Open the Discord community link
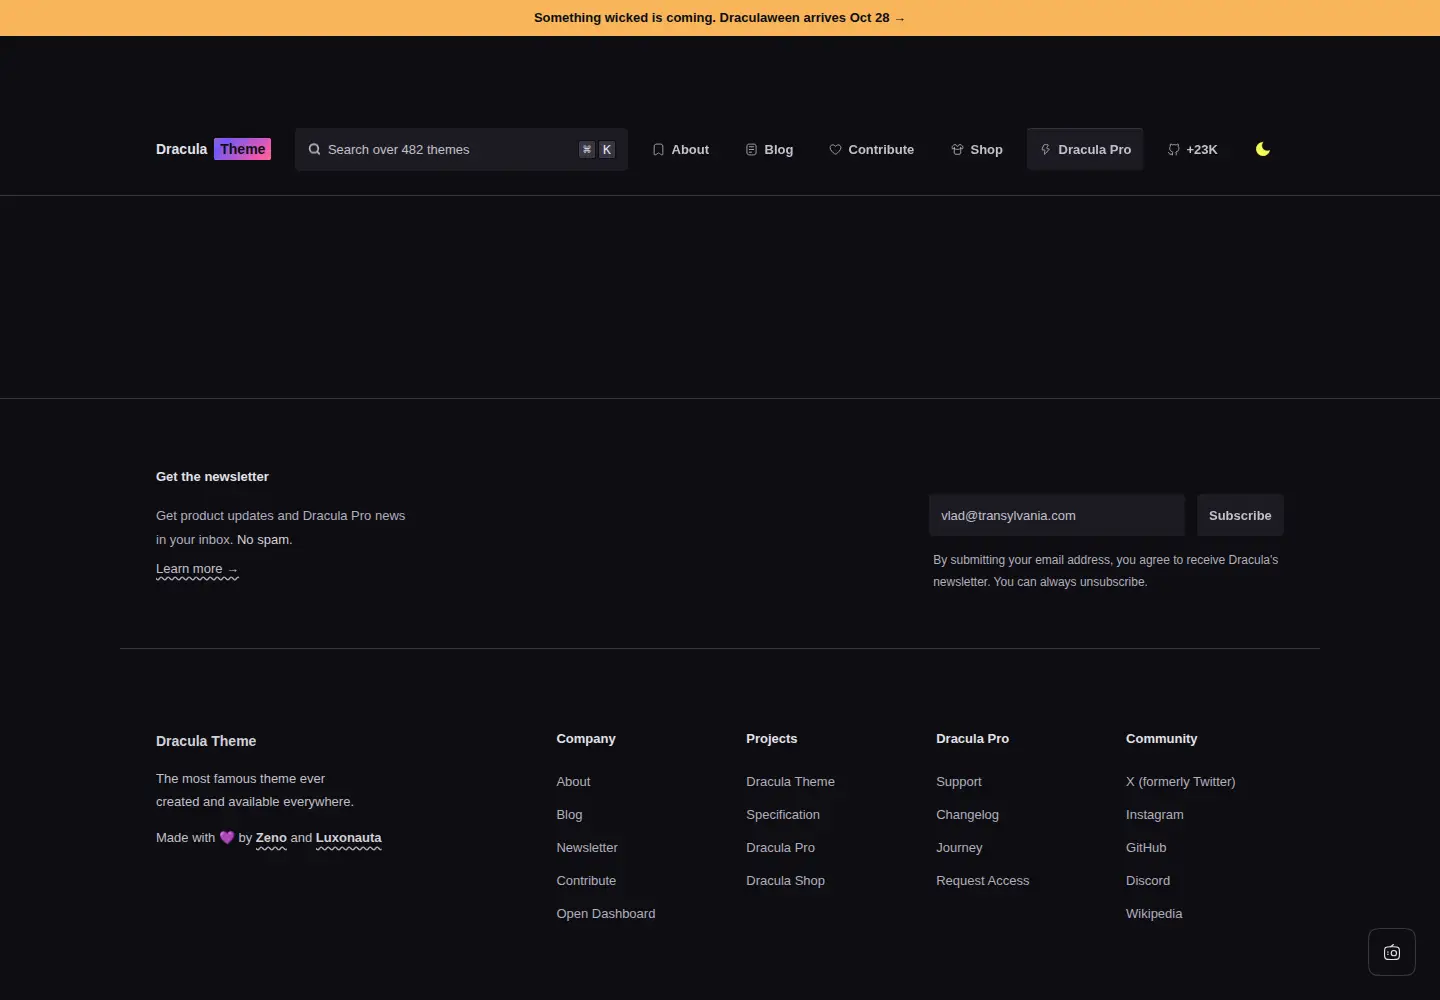Viewport: 1440px width, 1000px height. (1148, 881)
